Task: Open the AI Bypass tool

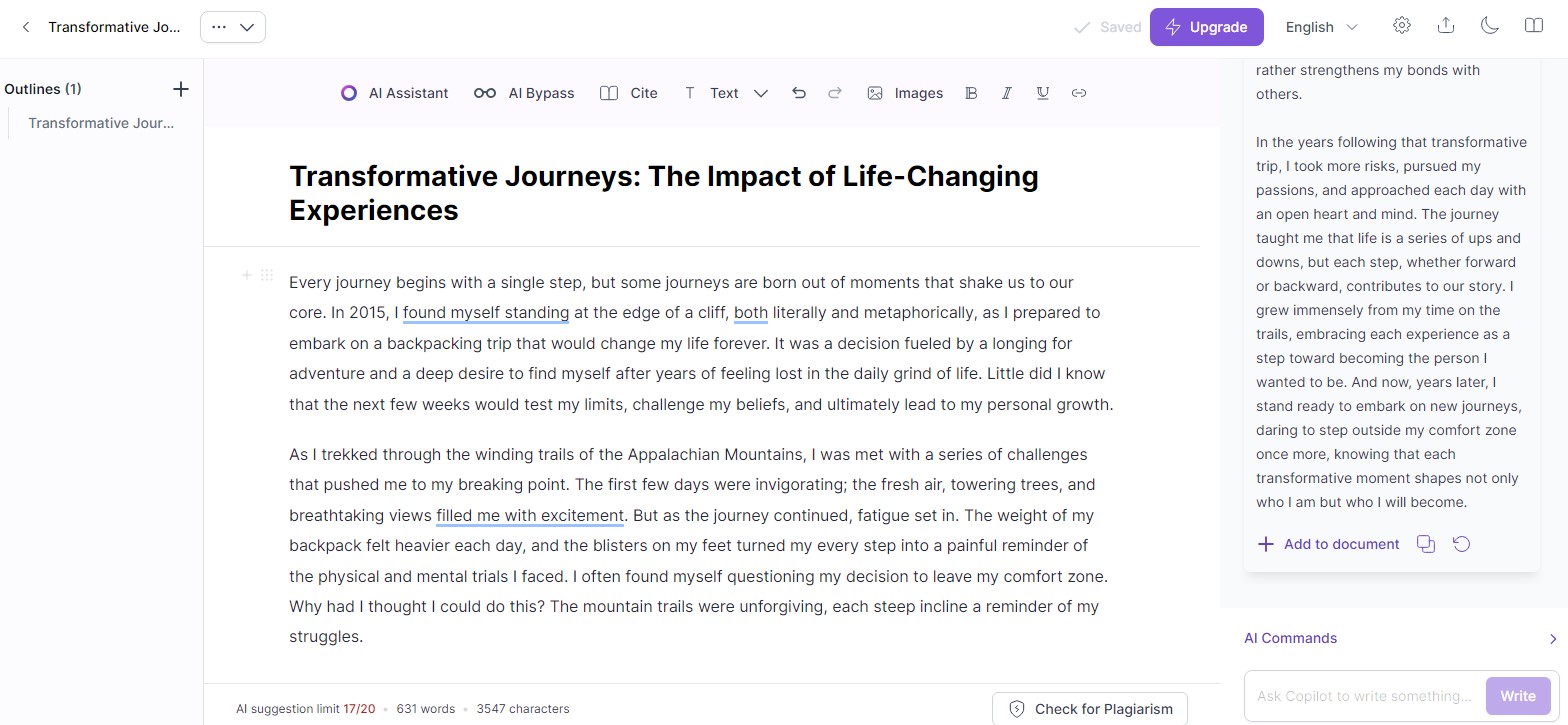Action: [x=524, y=93]
